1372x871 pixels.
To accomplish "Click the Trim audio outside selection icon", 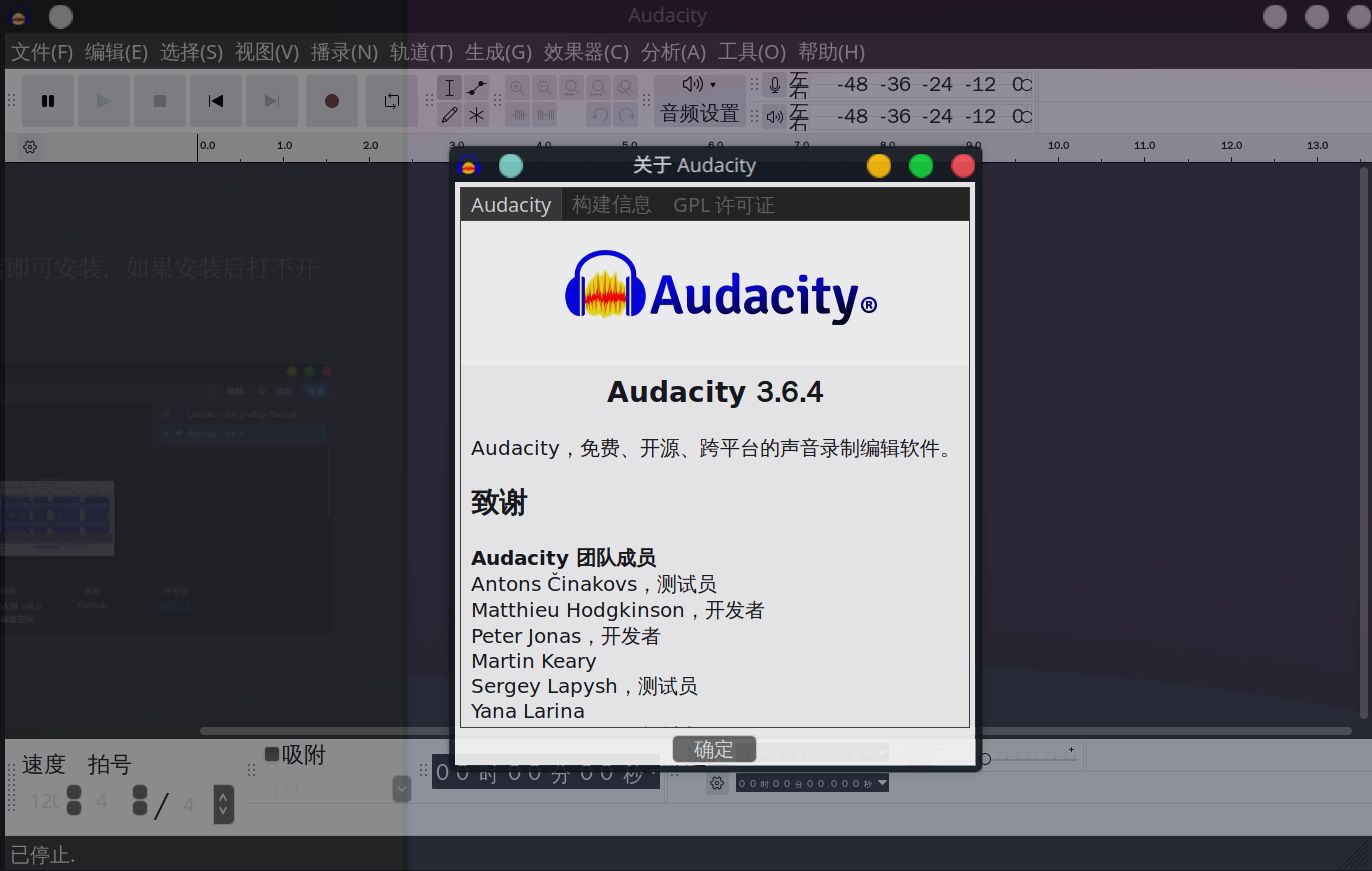I will click(517, 115).
